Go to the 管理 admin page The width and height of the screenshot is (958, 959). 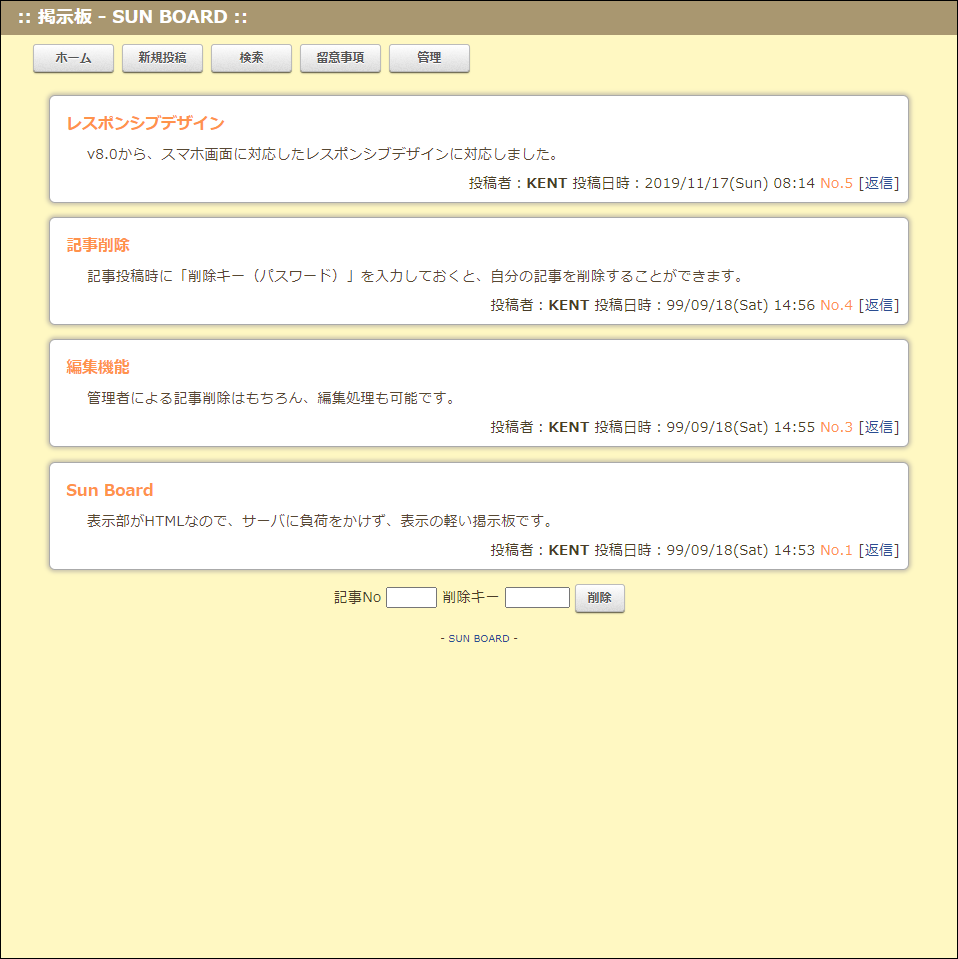click(x=429, y=59)
